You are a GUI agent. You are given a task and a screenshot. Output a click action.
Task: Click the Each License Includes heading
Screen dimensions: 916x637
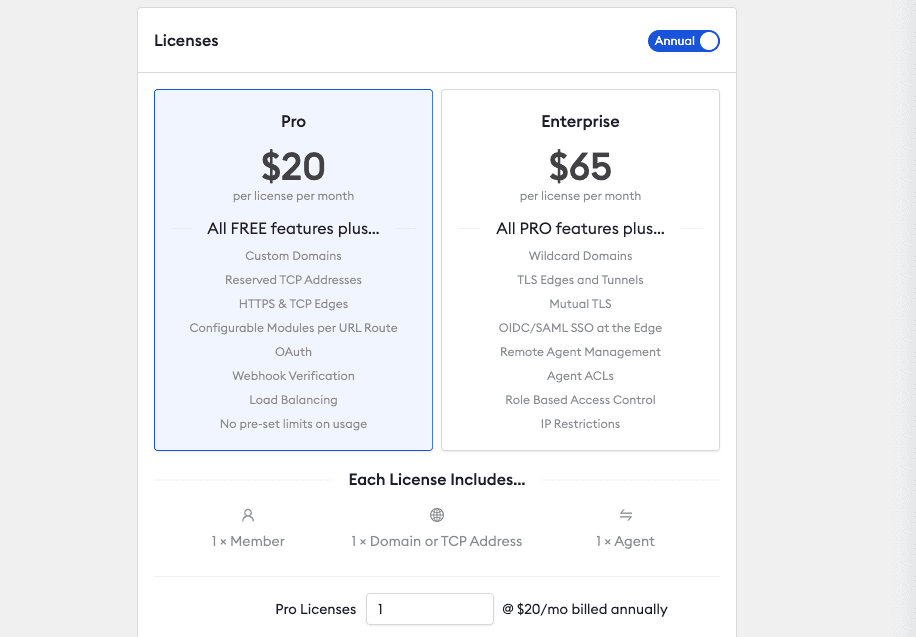(437, 480)
